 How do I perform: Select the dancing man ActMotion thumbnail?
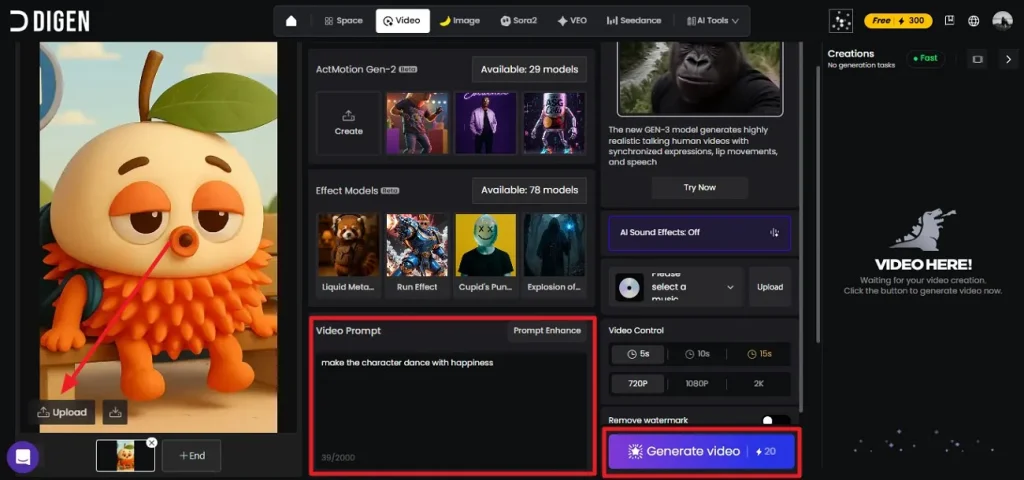tap(417, 123)
